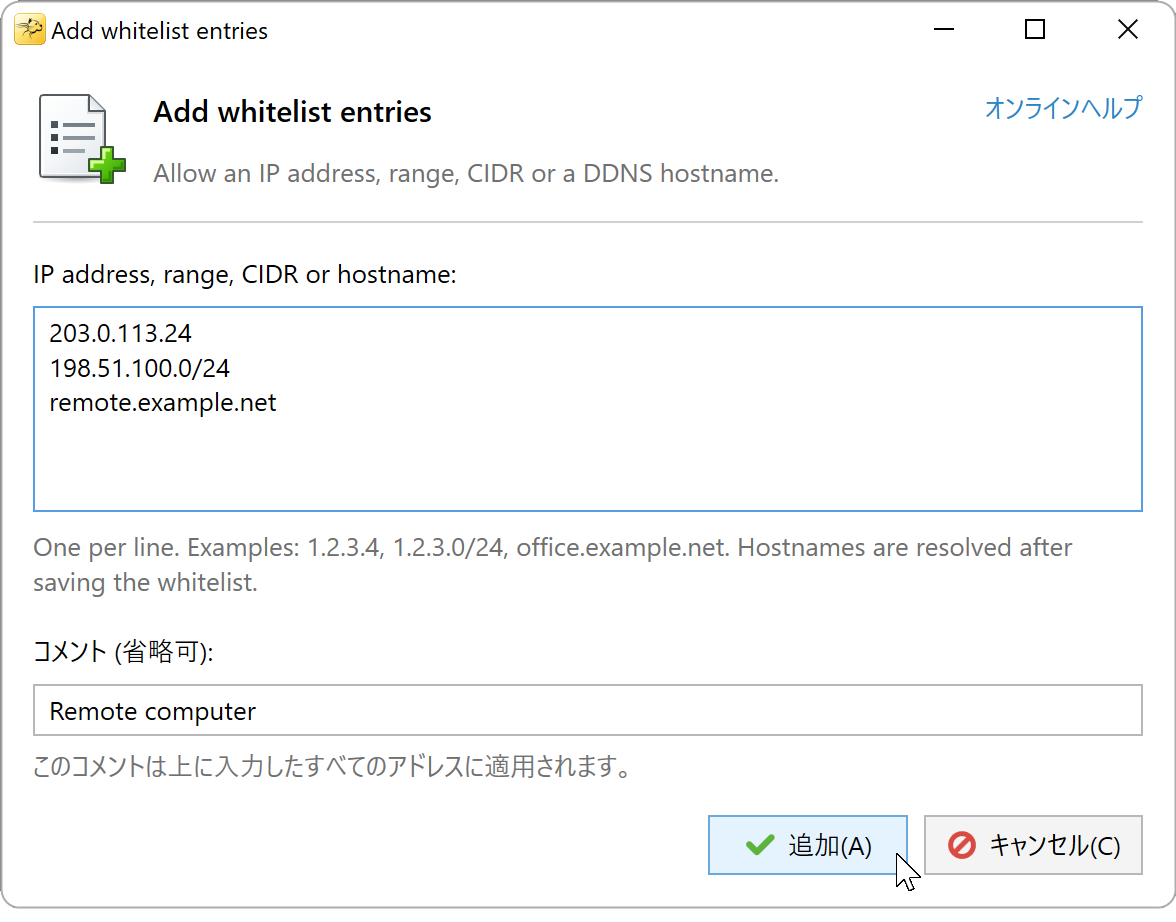
Task: Place cursor at remote.example.net entry
Action: pyautogui.click(x=163, y=403)
